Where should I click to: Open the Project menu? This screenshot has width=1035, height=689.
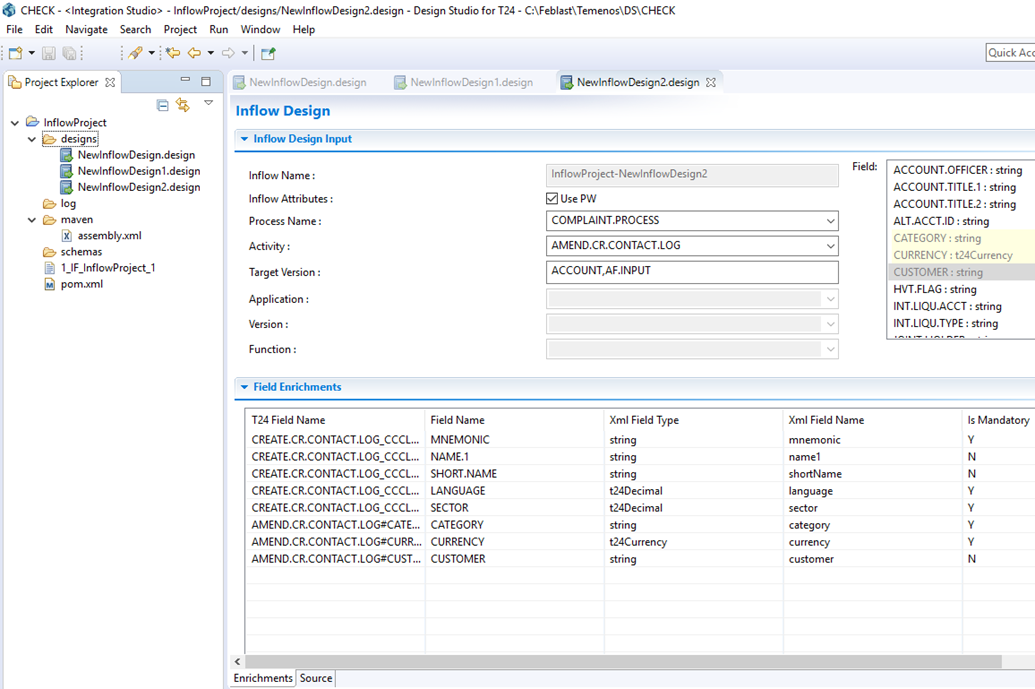(x=180, y=29)
